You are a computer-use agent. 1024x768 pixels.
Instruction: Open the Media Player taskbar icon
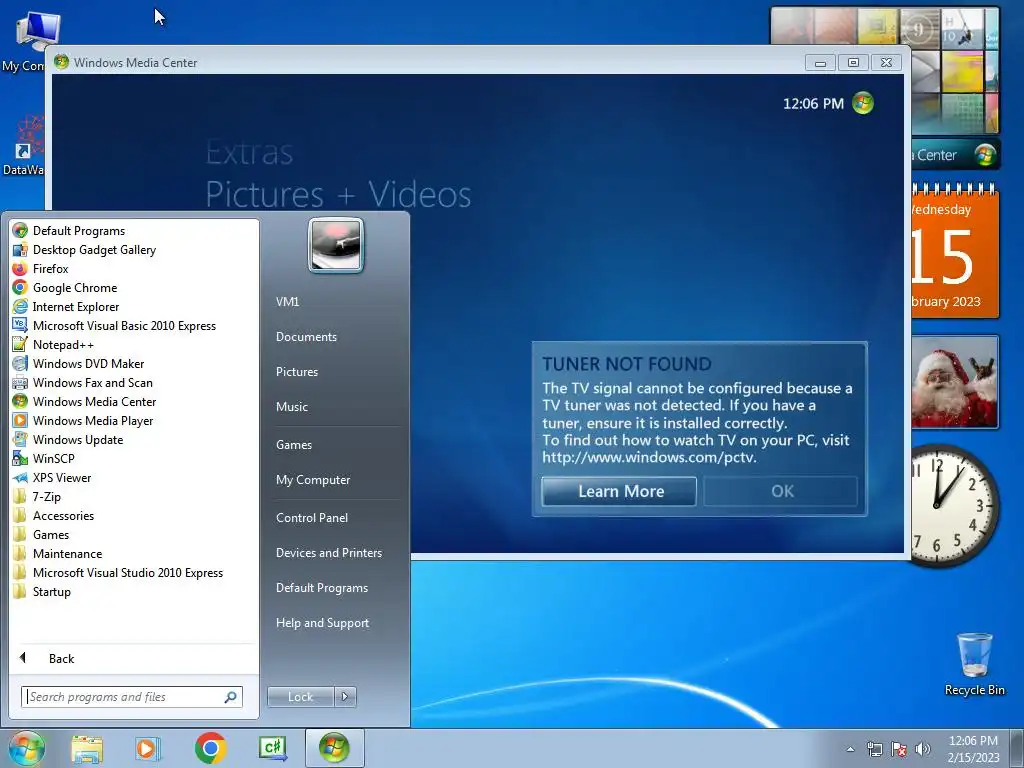(x=148, y=749)
